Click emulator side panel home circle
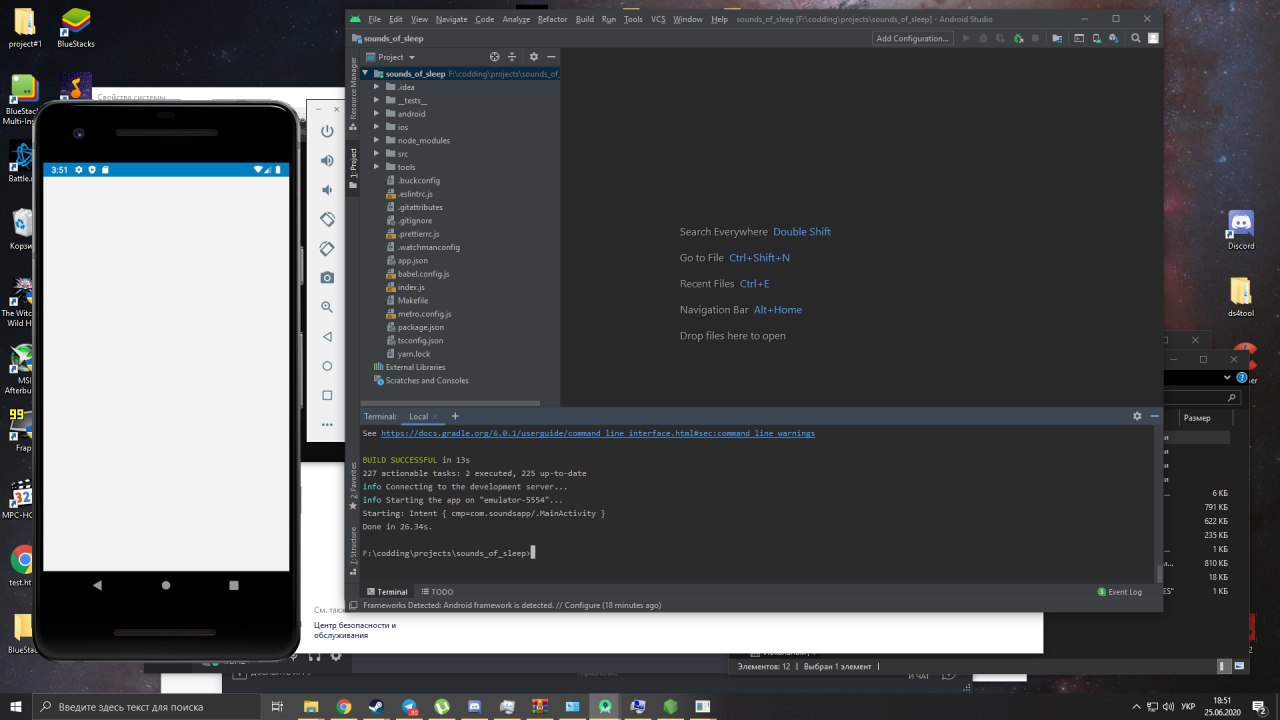Screen dimensions: 1280x720 point(327,366)
